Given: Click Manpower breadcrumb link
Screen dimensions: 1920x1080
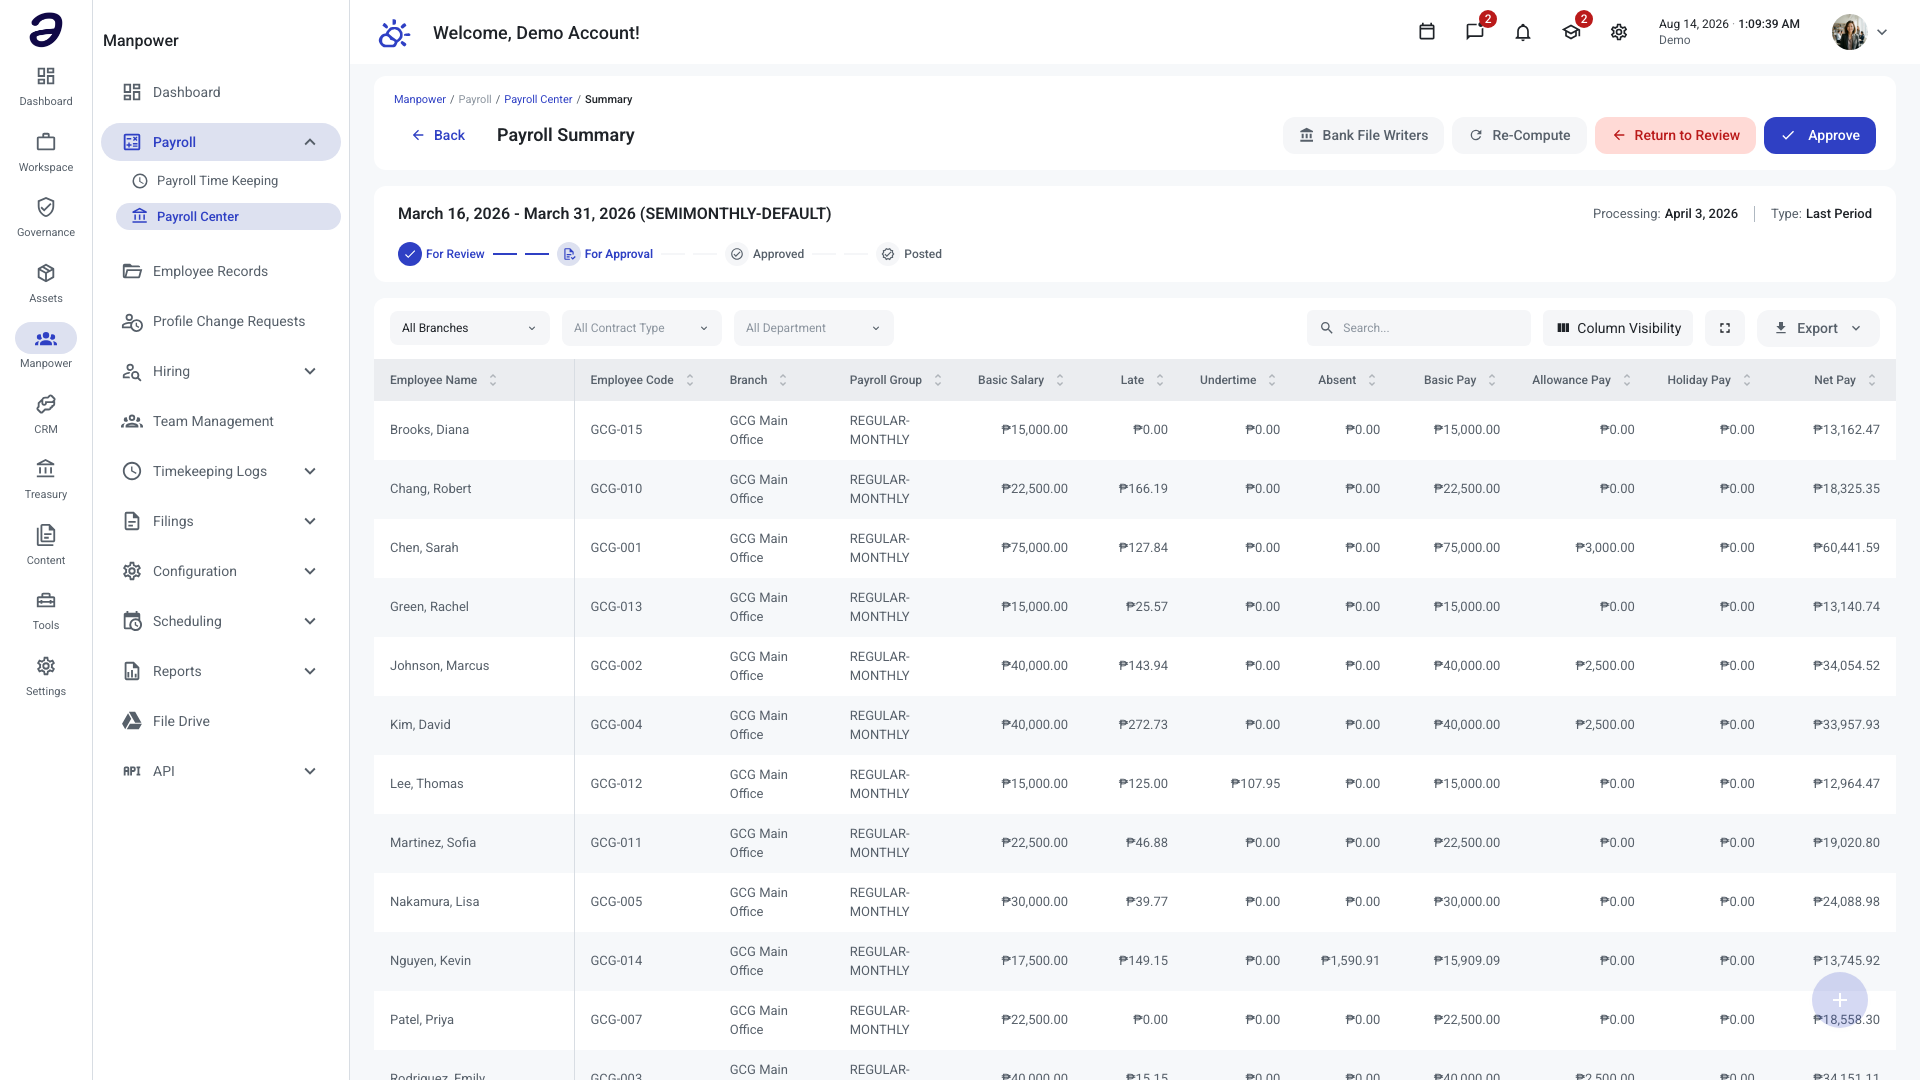Looking at the screenshot, I should click(x=420, y=99).
